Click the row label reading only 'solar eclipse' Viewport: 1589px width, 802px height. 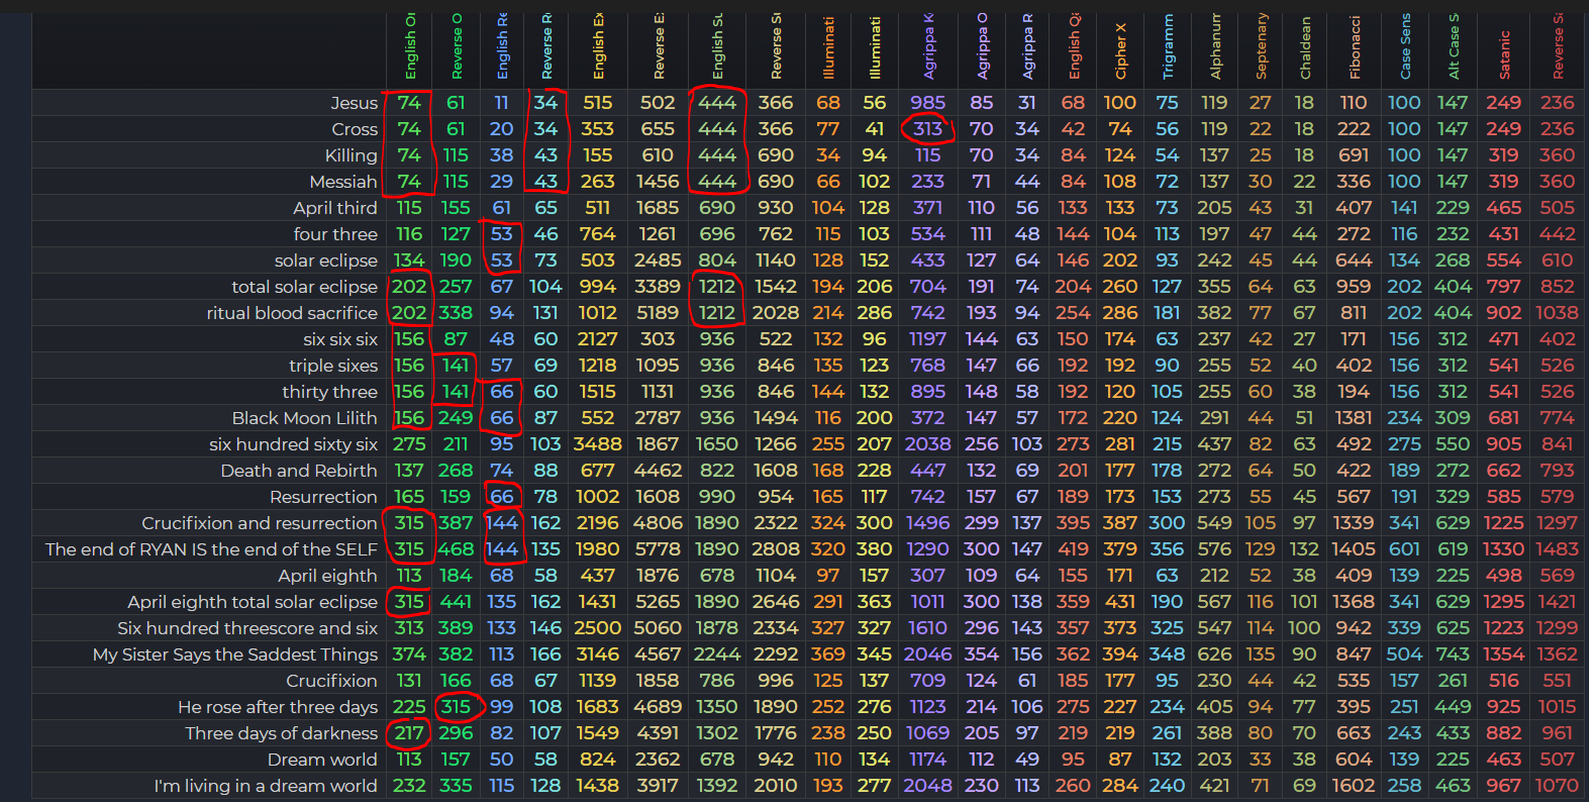pyautogui.click(x=326, y=261)
